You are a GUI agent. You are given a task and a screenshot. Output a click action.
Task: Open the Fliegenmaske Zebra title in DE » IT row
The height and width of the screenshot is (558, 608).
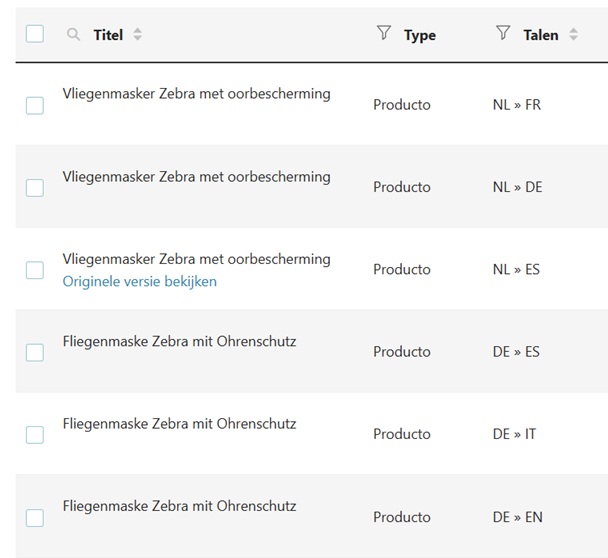click(180, 424)
